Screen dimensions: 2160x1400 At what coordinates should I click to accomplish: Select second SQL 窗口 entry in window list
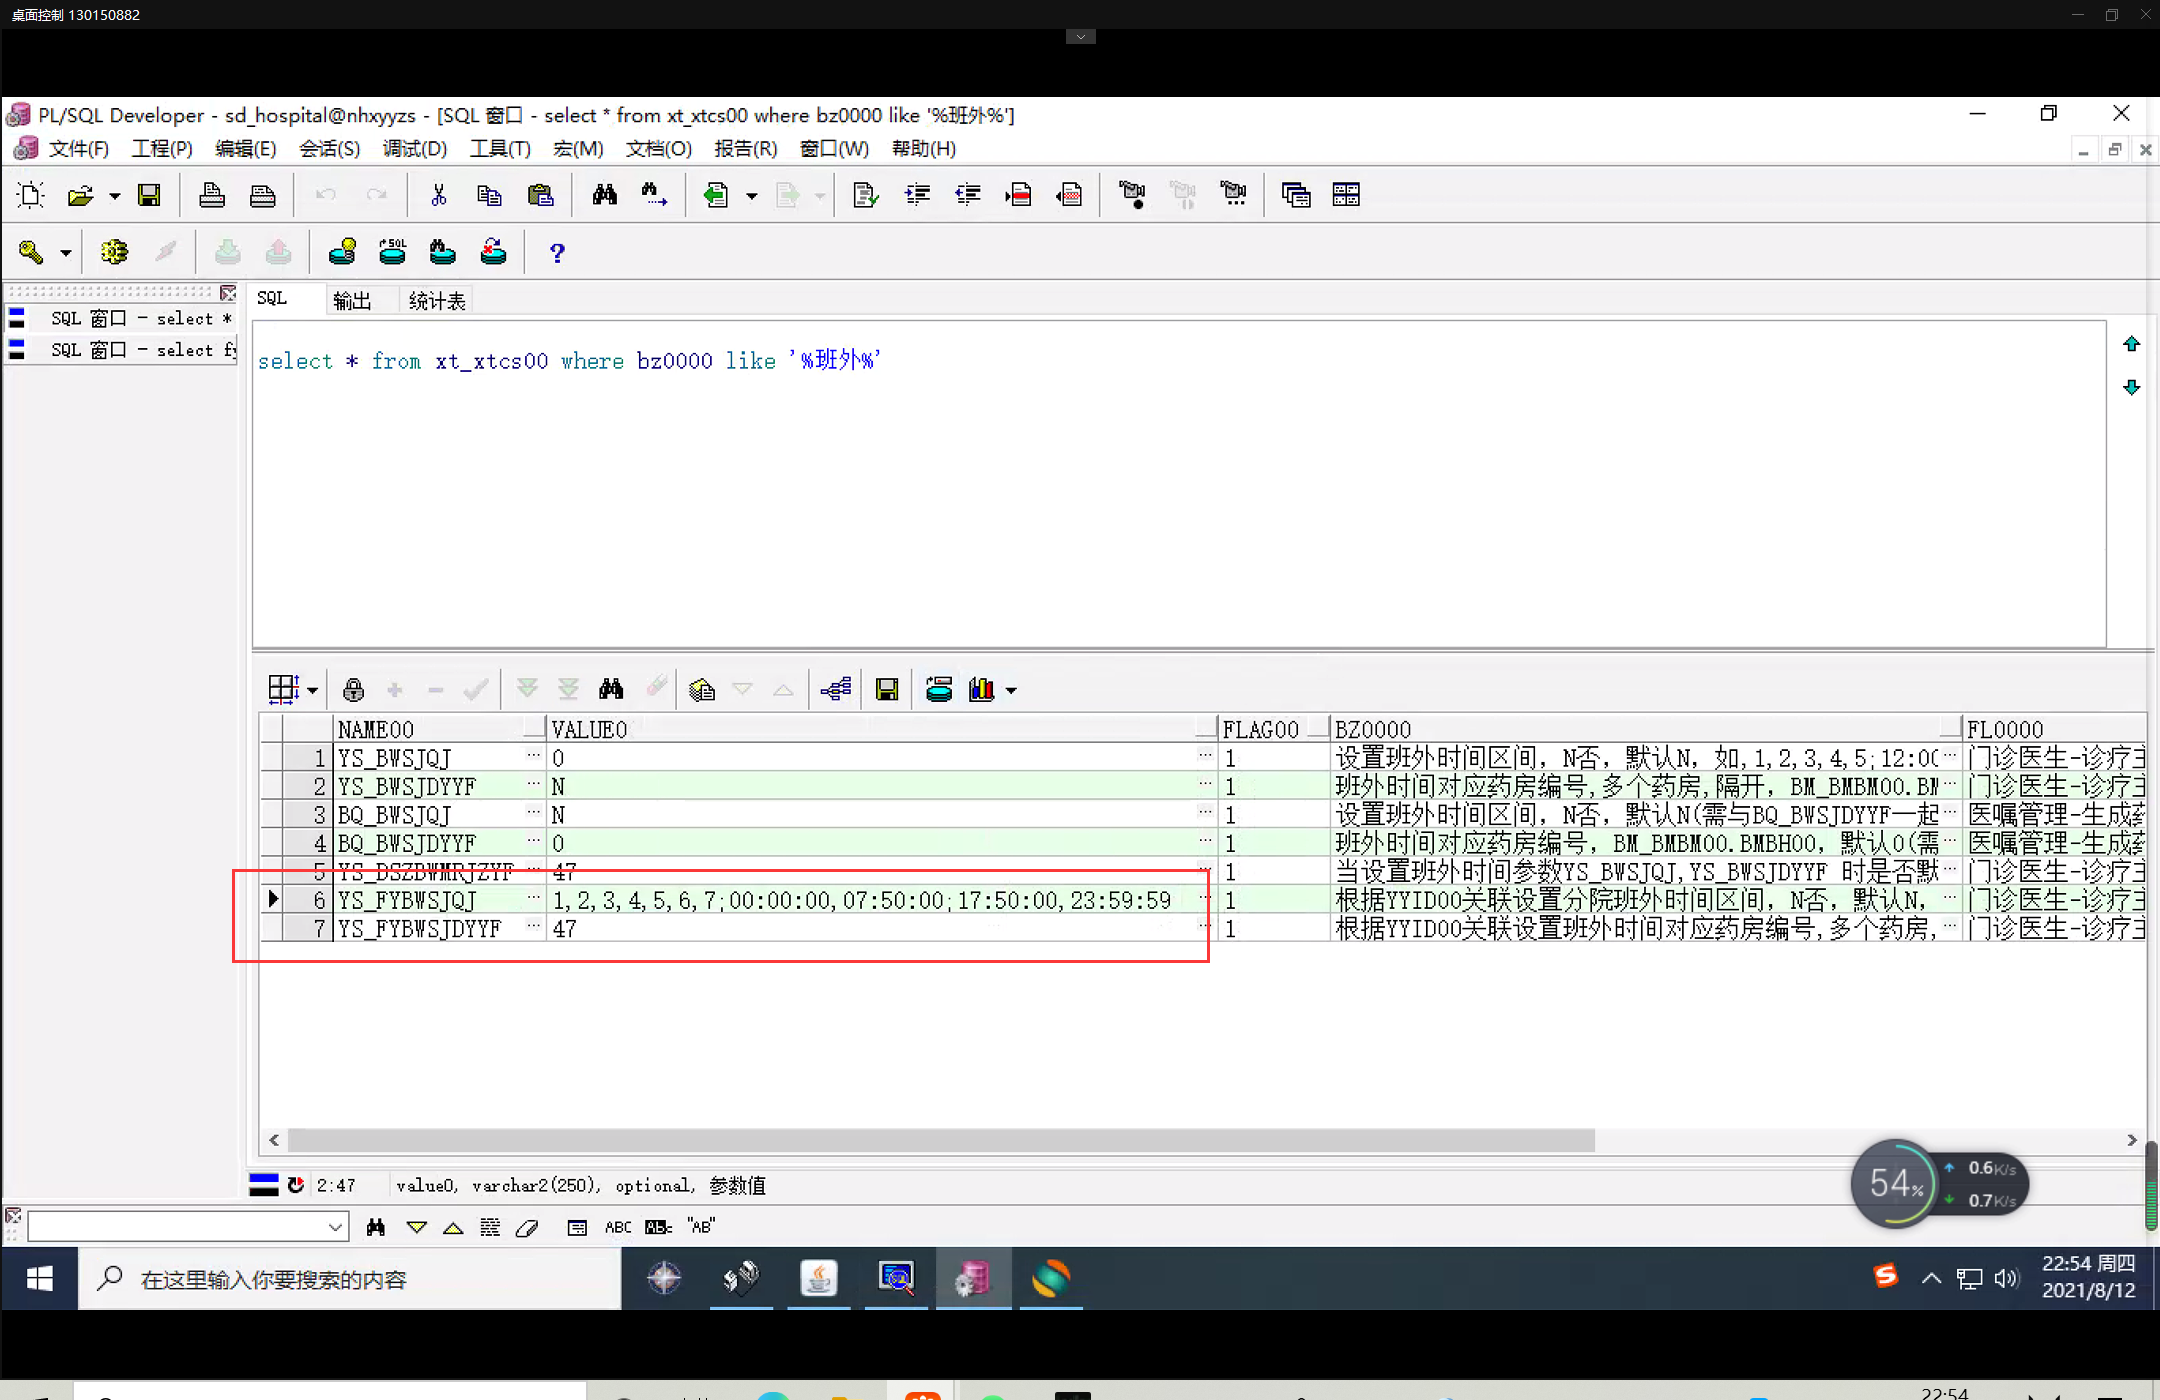[x=130, y=349]
